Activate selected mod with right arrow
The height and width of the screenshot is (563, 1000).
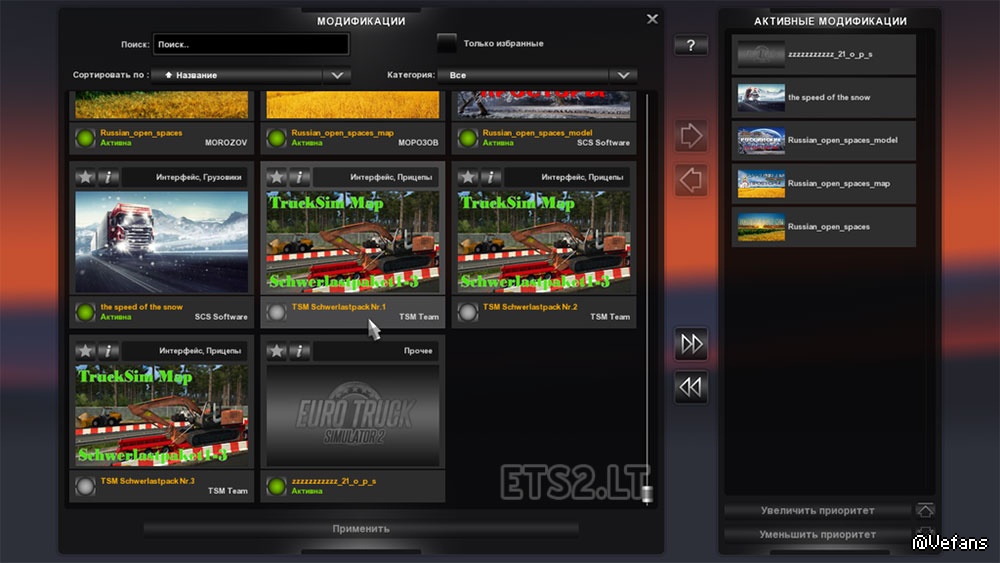[691, 136]
